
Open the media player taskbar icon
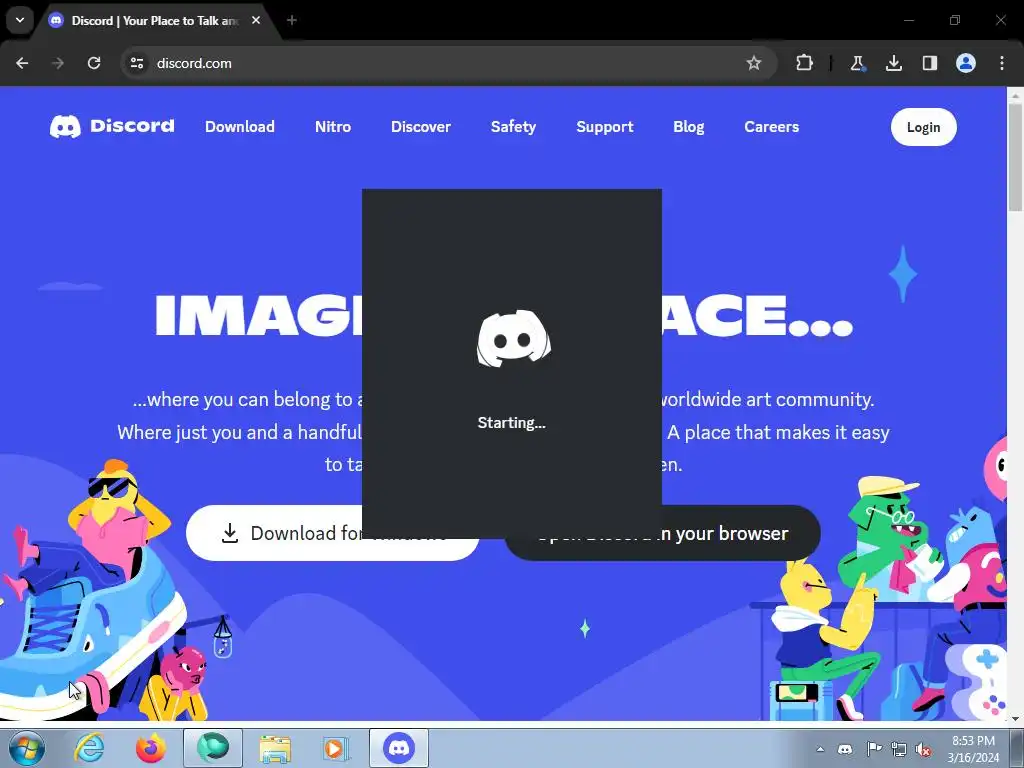pyautogui.click(x=337, y=748)
